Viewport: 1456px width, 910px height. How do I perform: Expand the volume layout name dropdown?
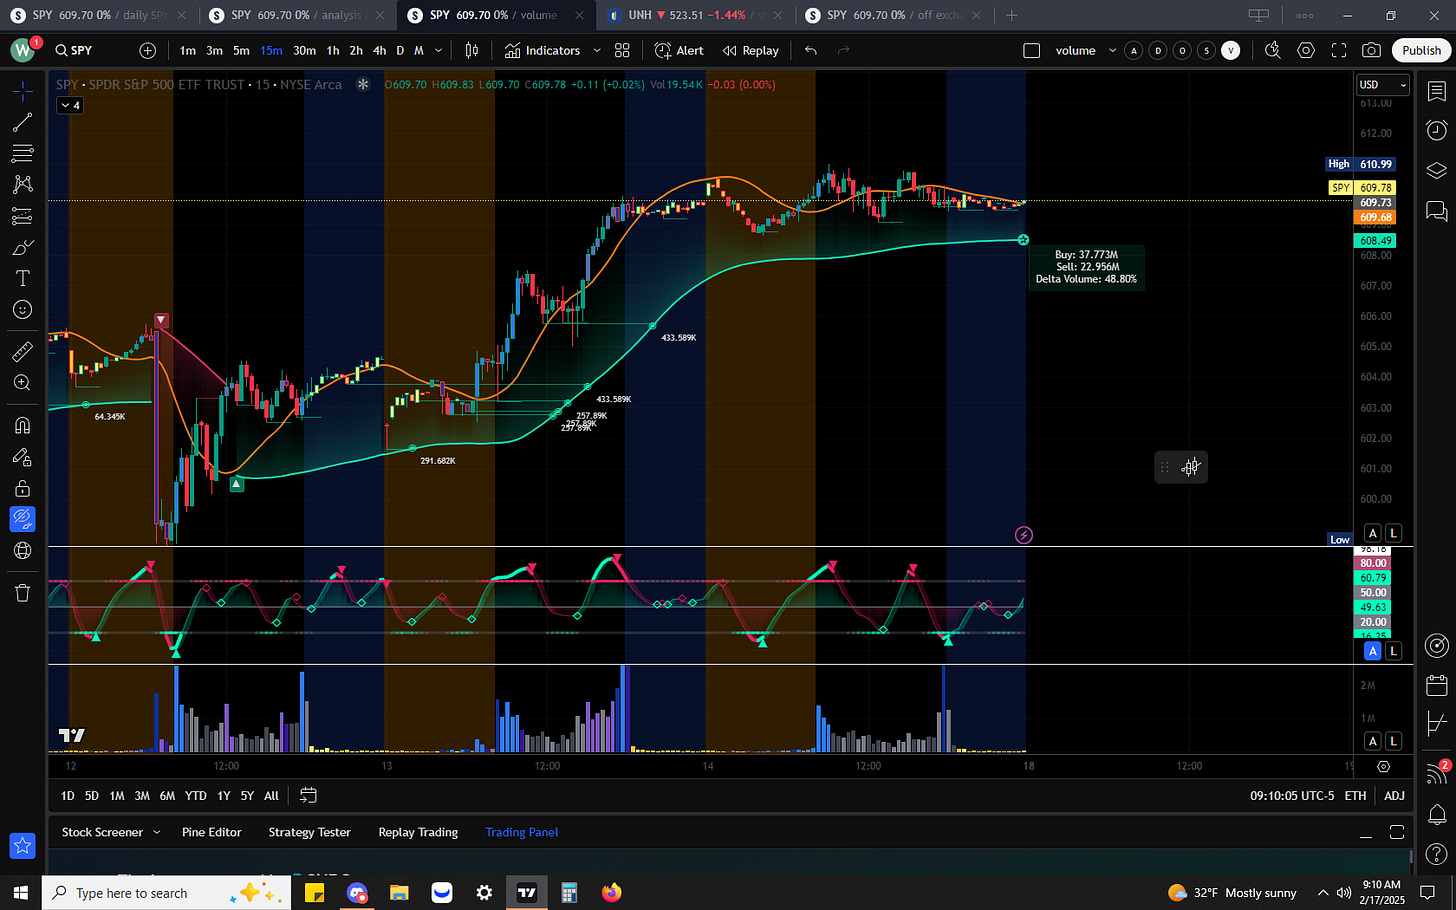1112,50
